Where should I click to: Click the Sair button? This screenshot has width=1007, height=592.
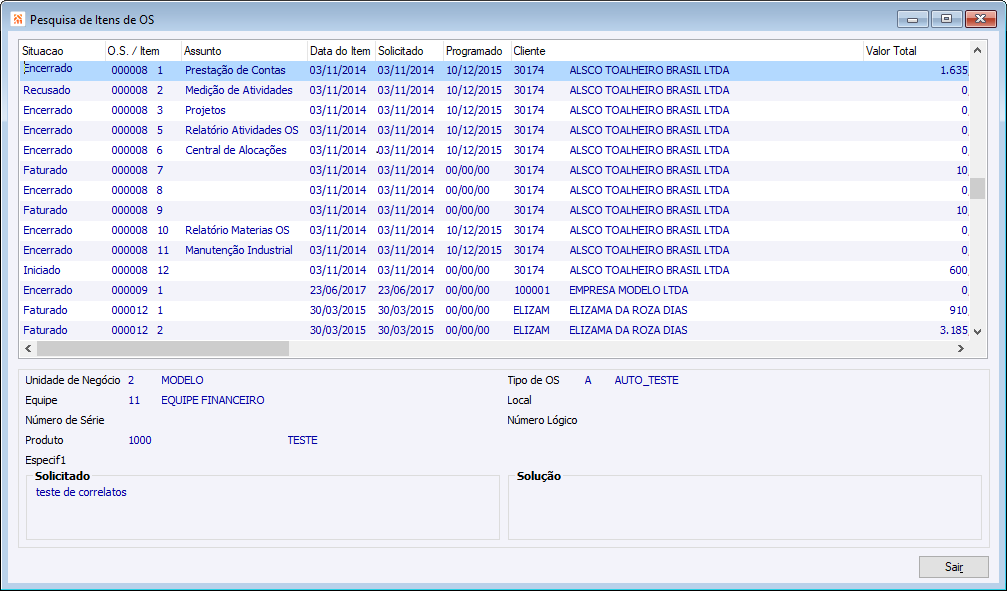coord(953,567)
